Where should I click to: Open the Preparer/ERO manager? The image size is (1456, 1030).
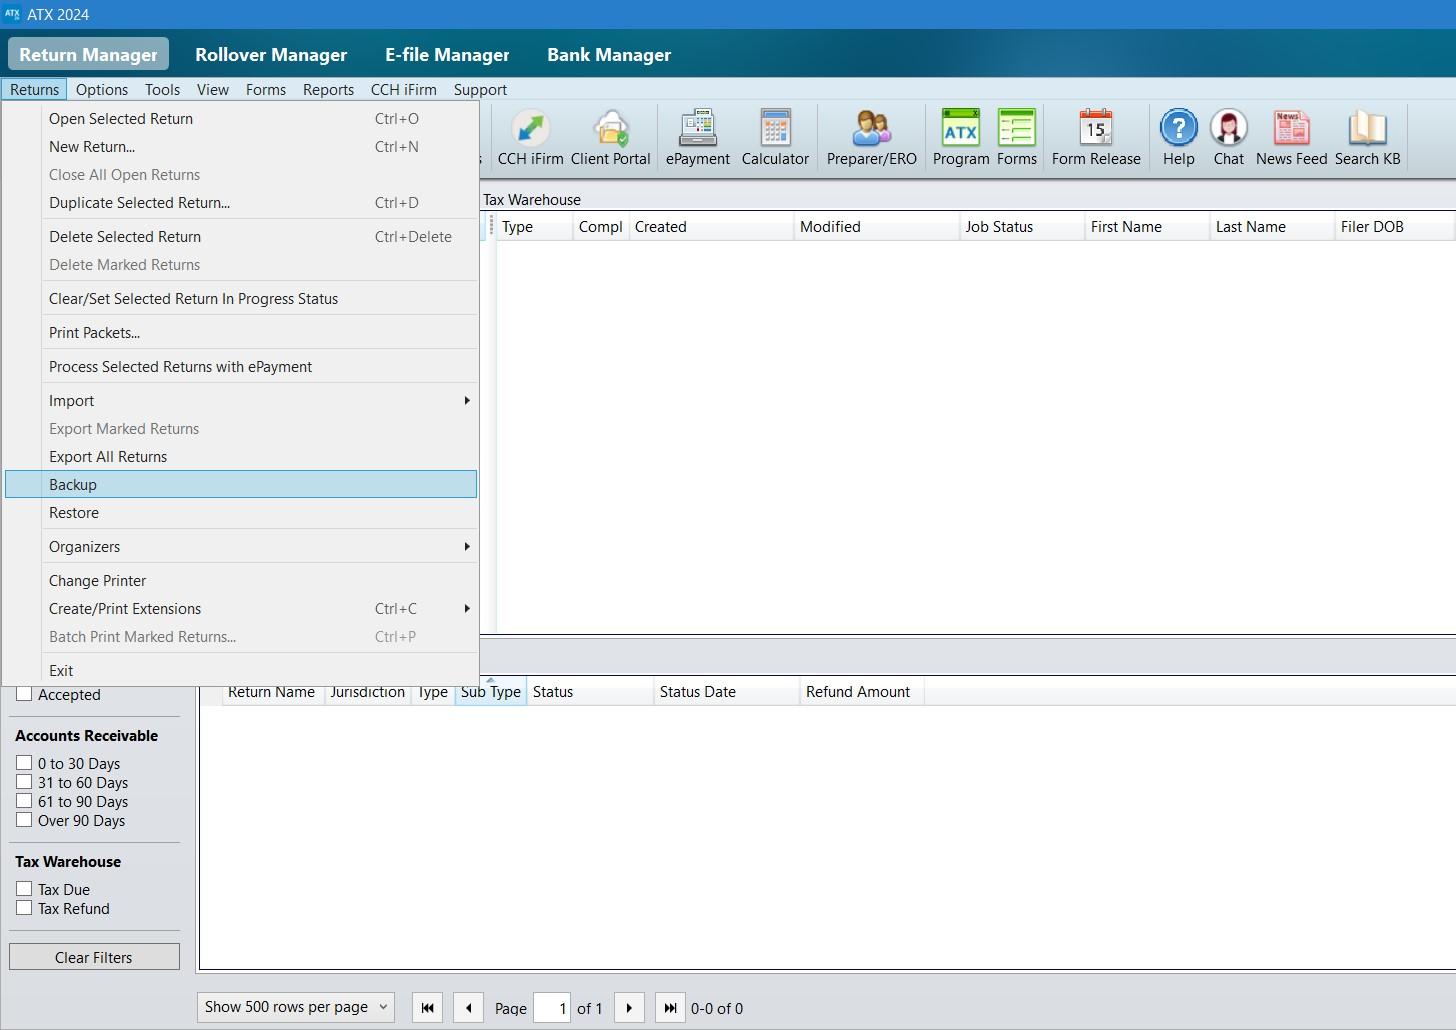pos(872,138)
